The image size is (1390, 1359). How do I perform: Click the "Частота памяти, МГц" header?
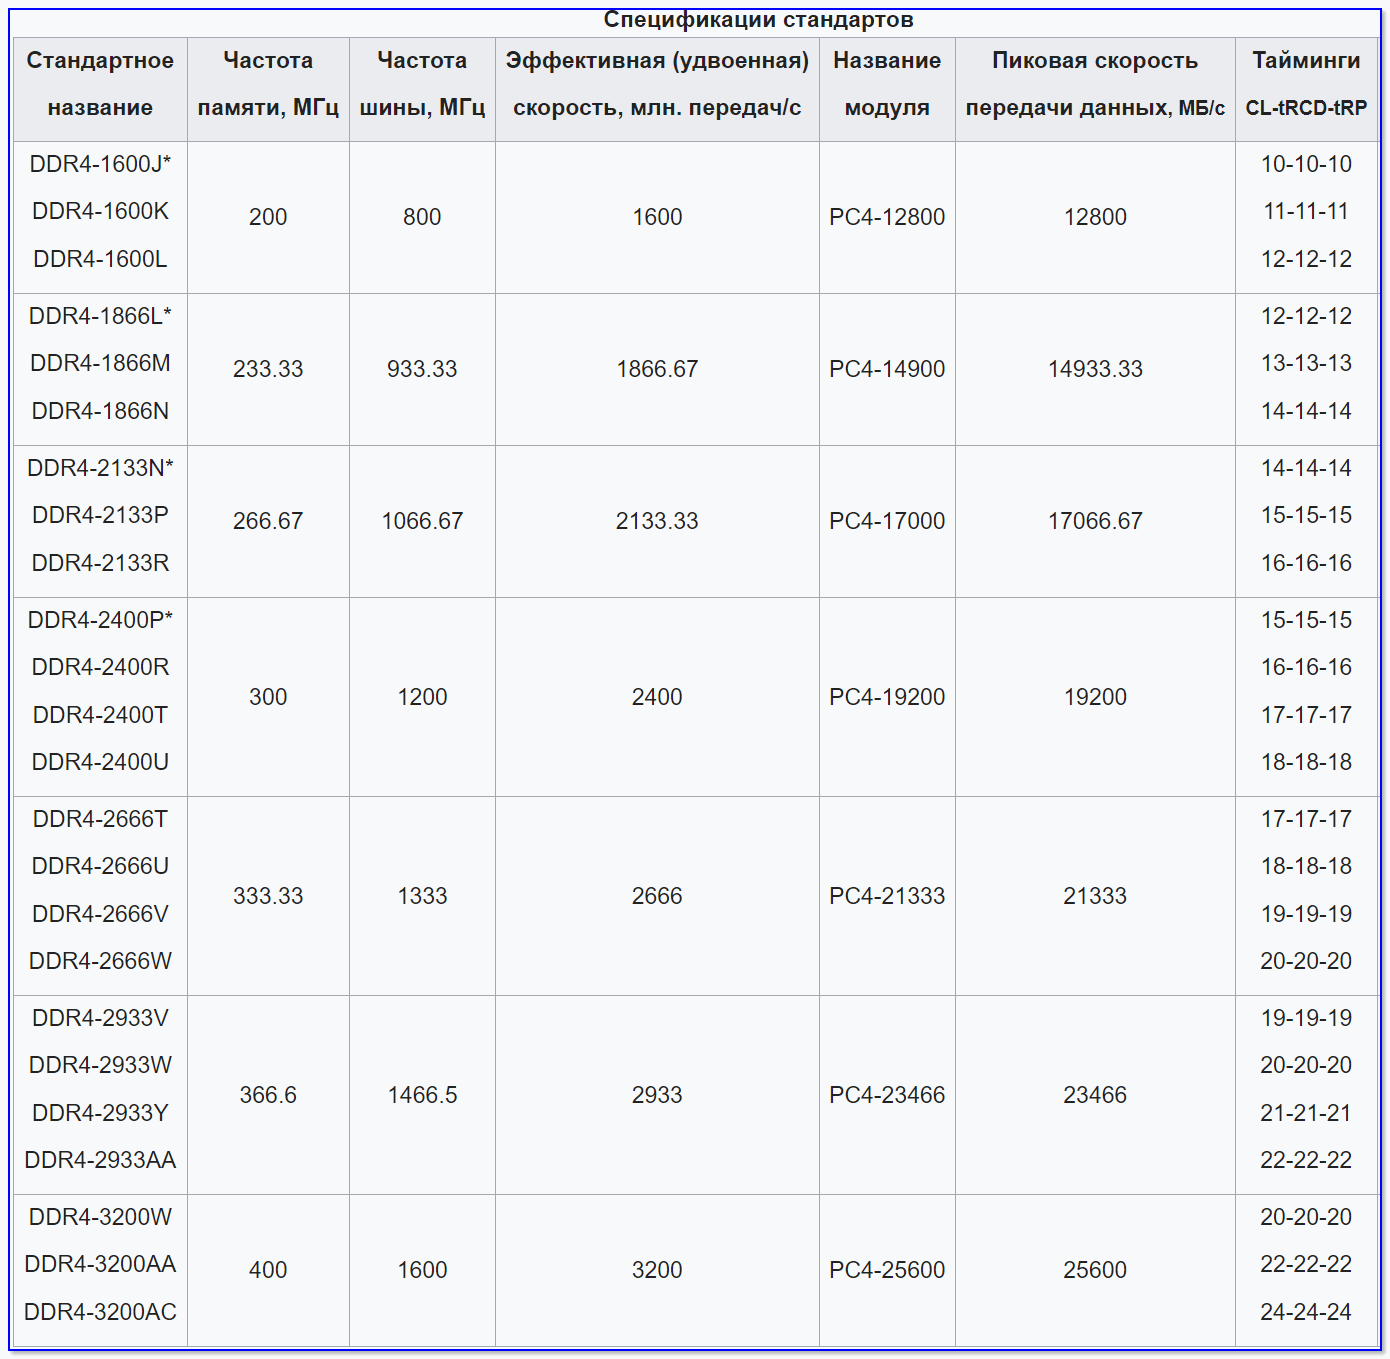(268, 84)
